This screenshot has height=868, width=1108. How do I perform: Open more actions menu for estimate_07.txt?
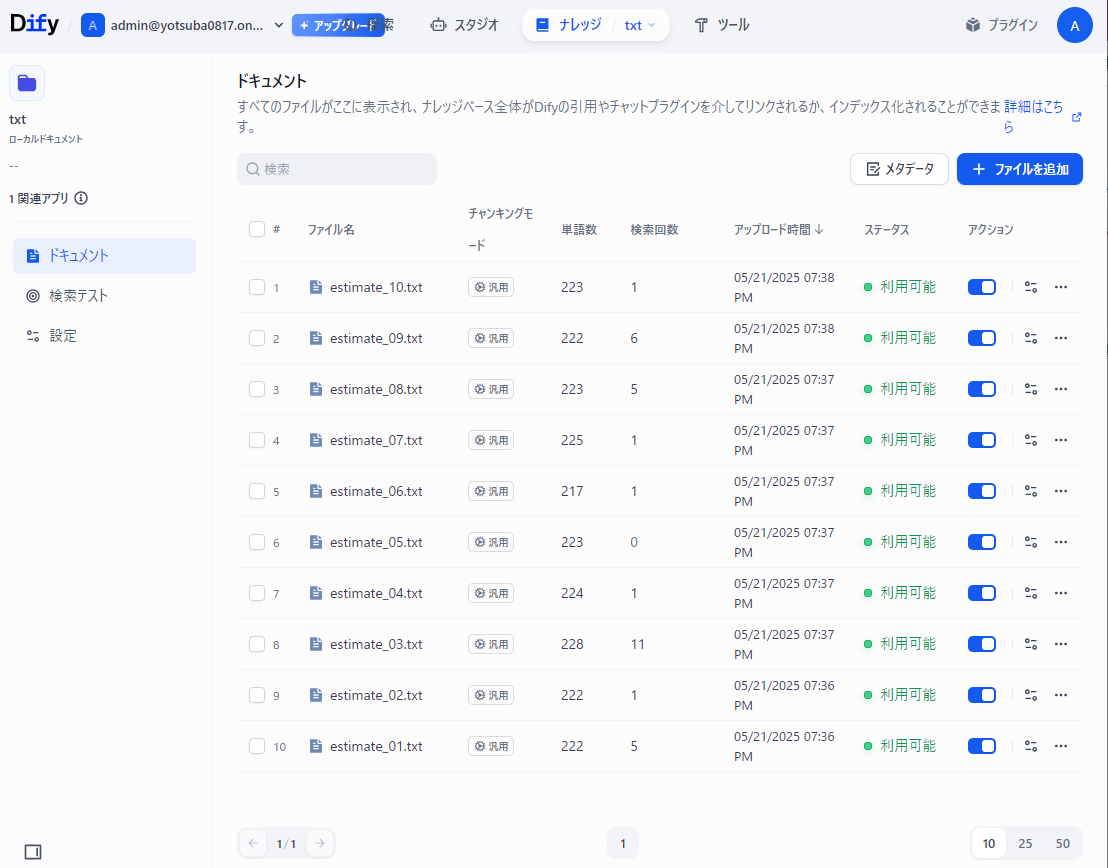pyautogui.click(x=1061, y=440)
